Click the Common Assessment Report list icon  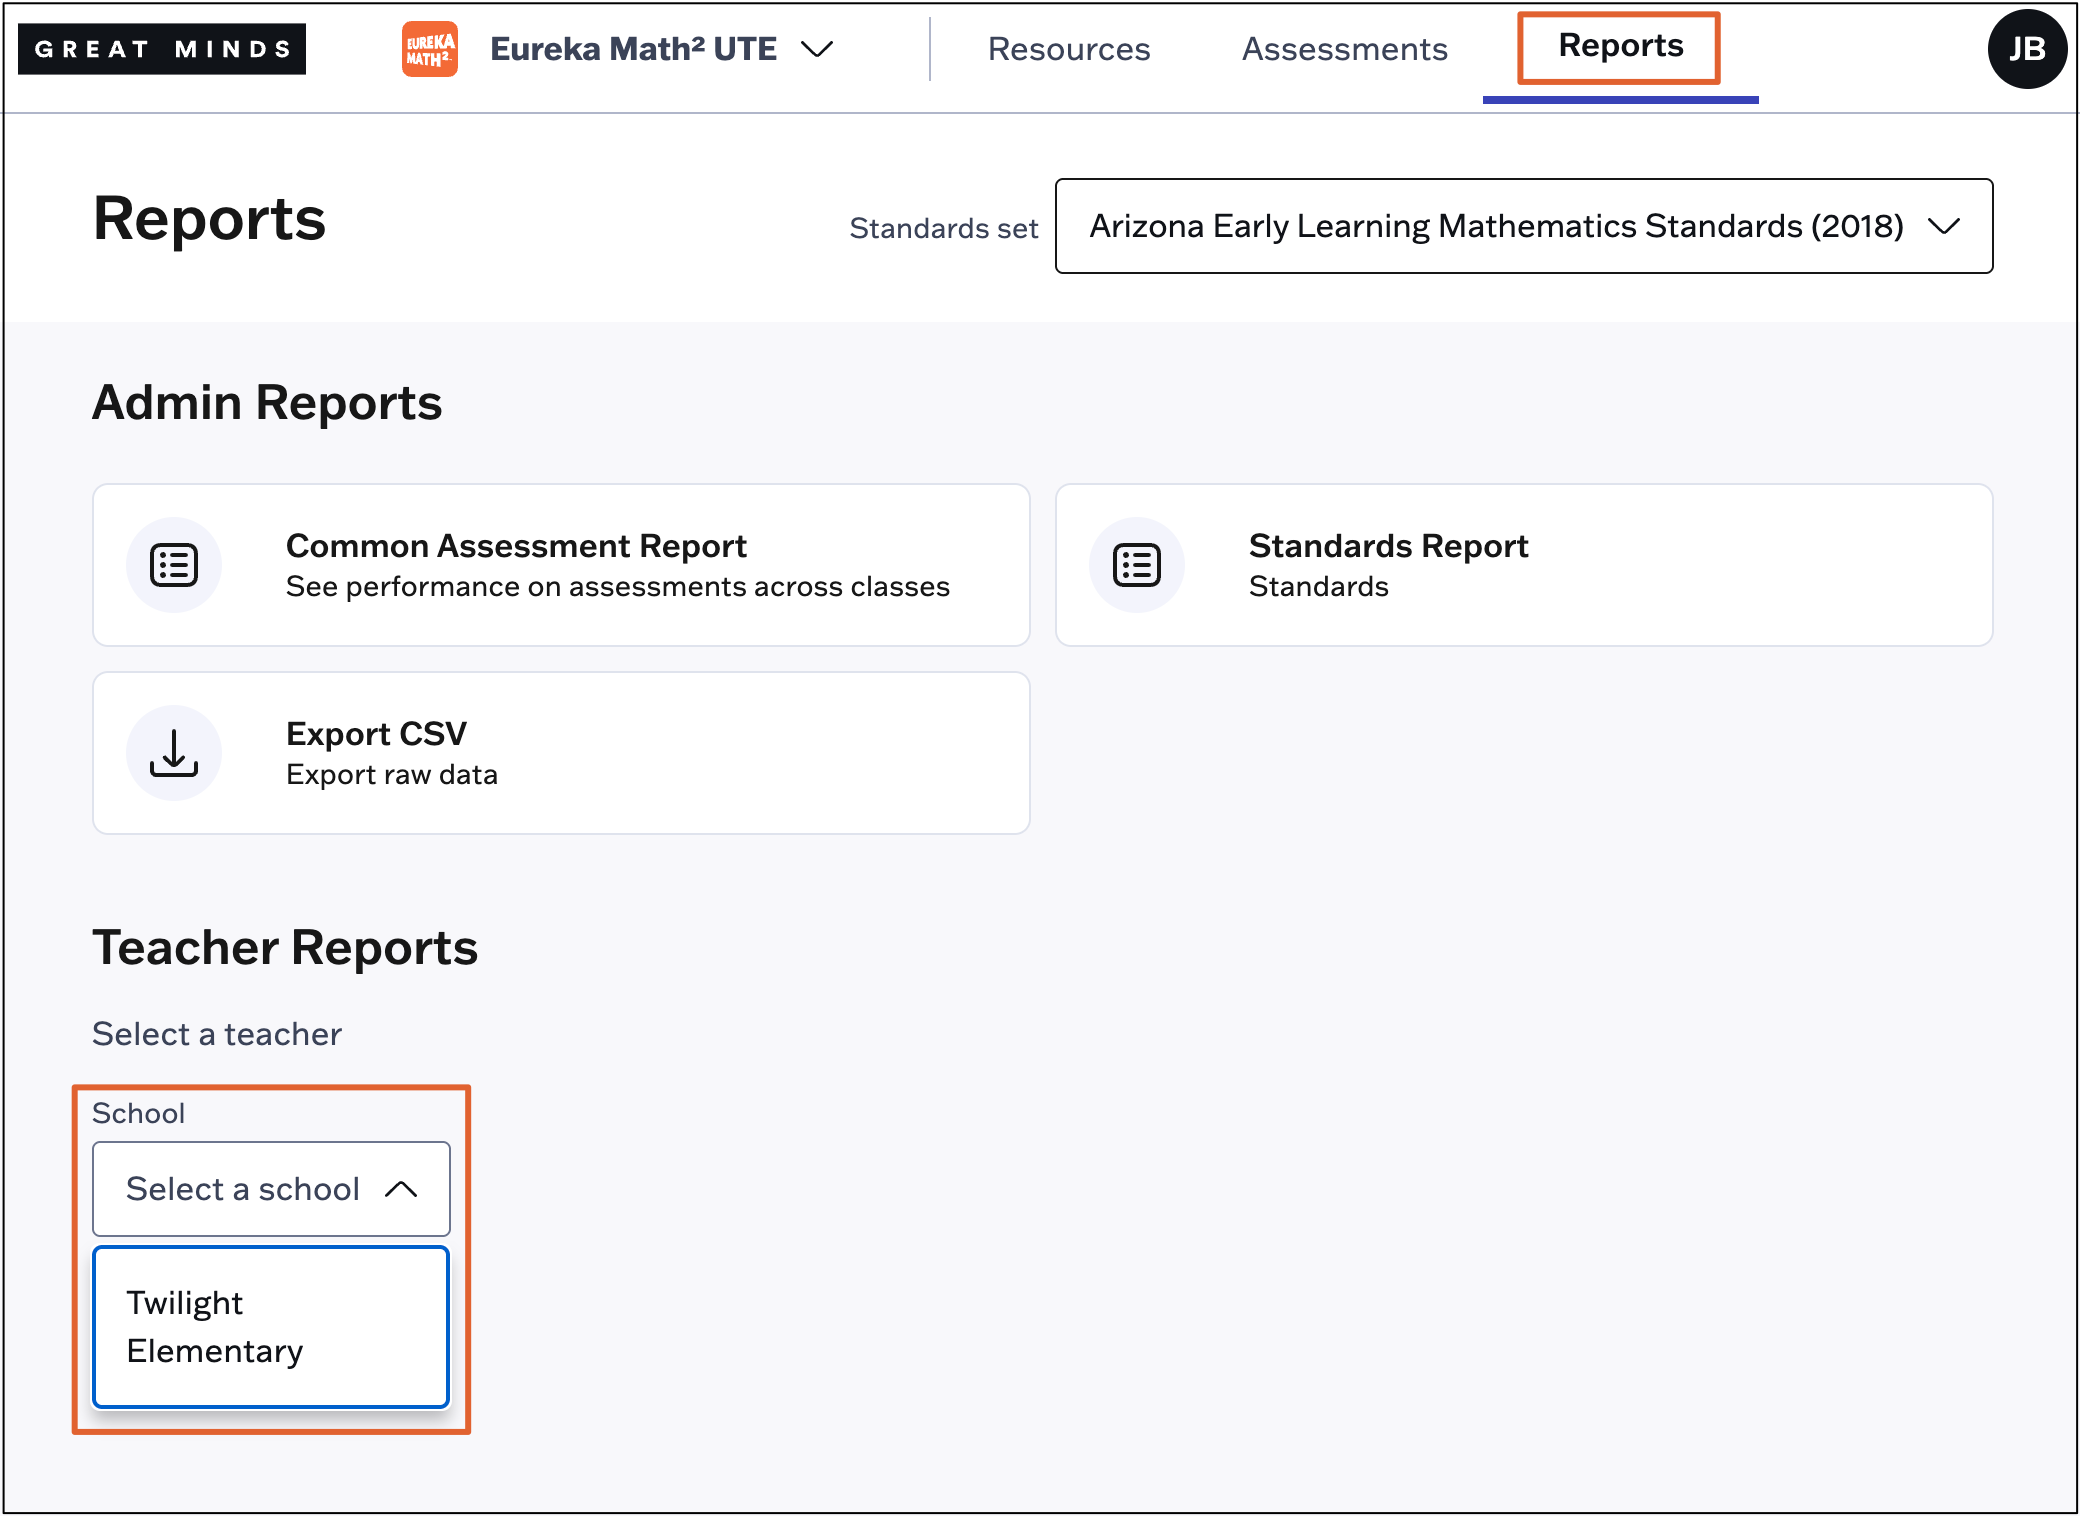pos(174,565)
